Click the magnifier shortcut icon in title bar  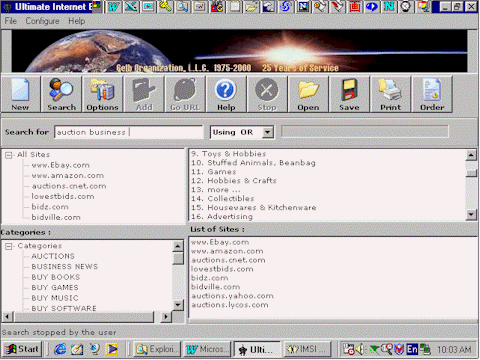pos(182,6)
